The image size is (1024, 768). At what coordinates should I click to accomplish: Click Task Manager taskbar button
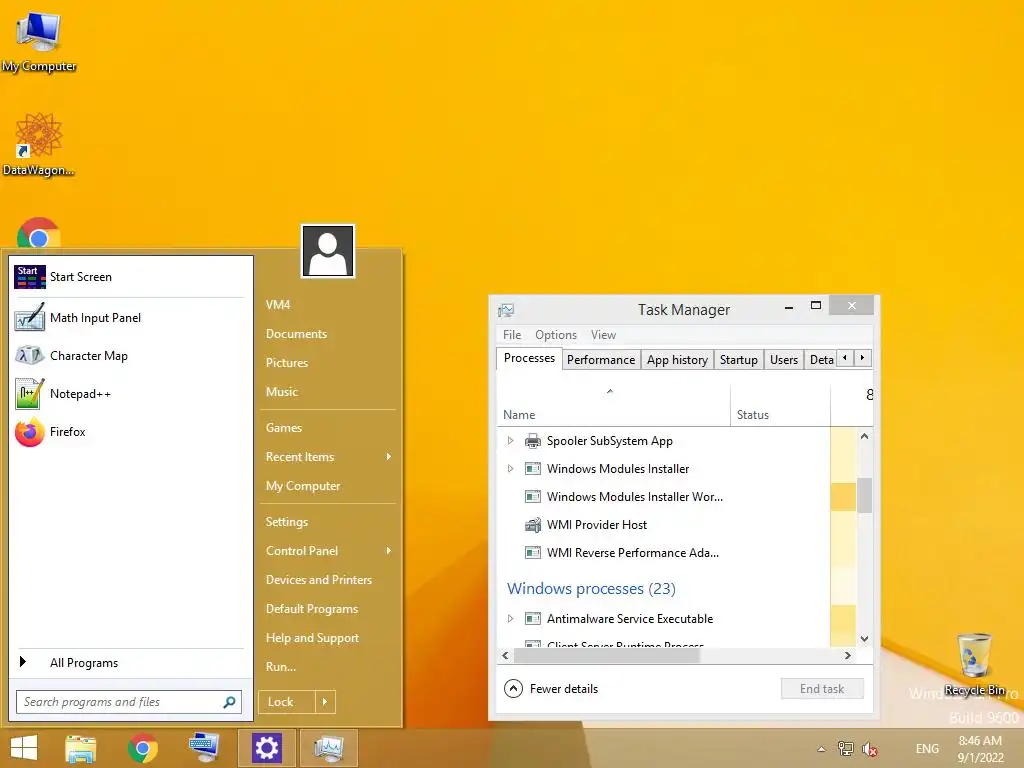pyautogui.click(x=328, y=748)
